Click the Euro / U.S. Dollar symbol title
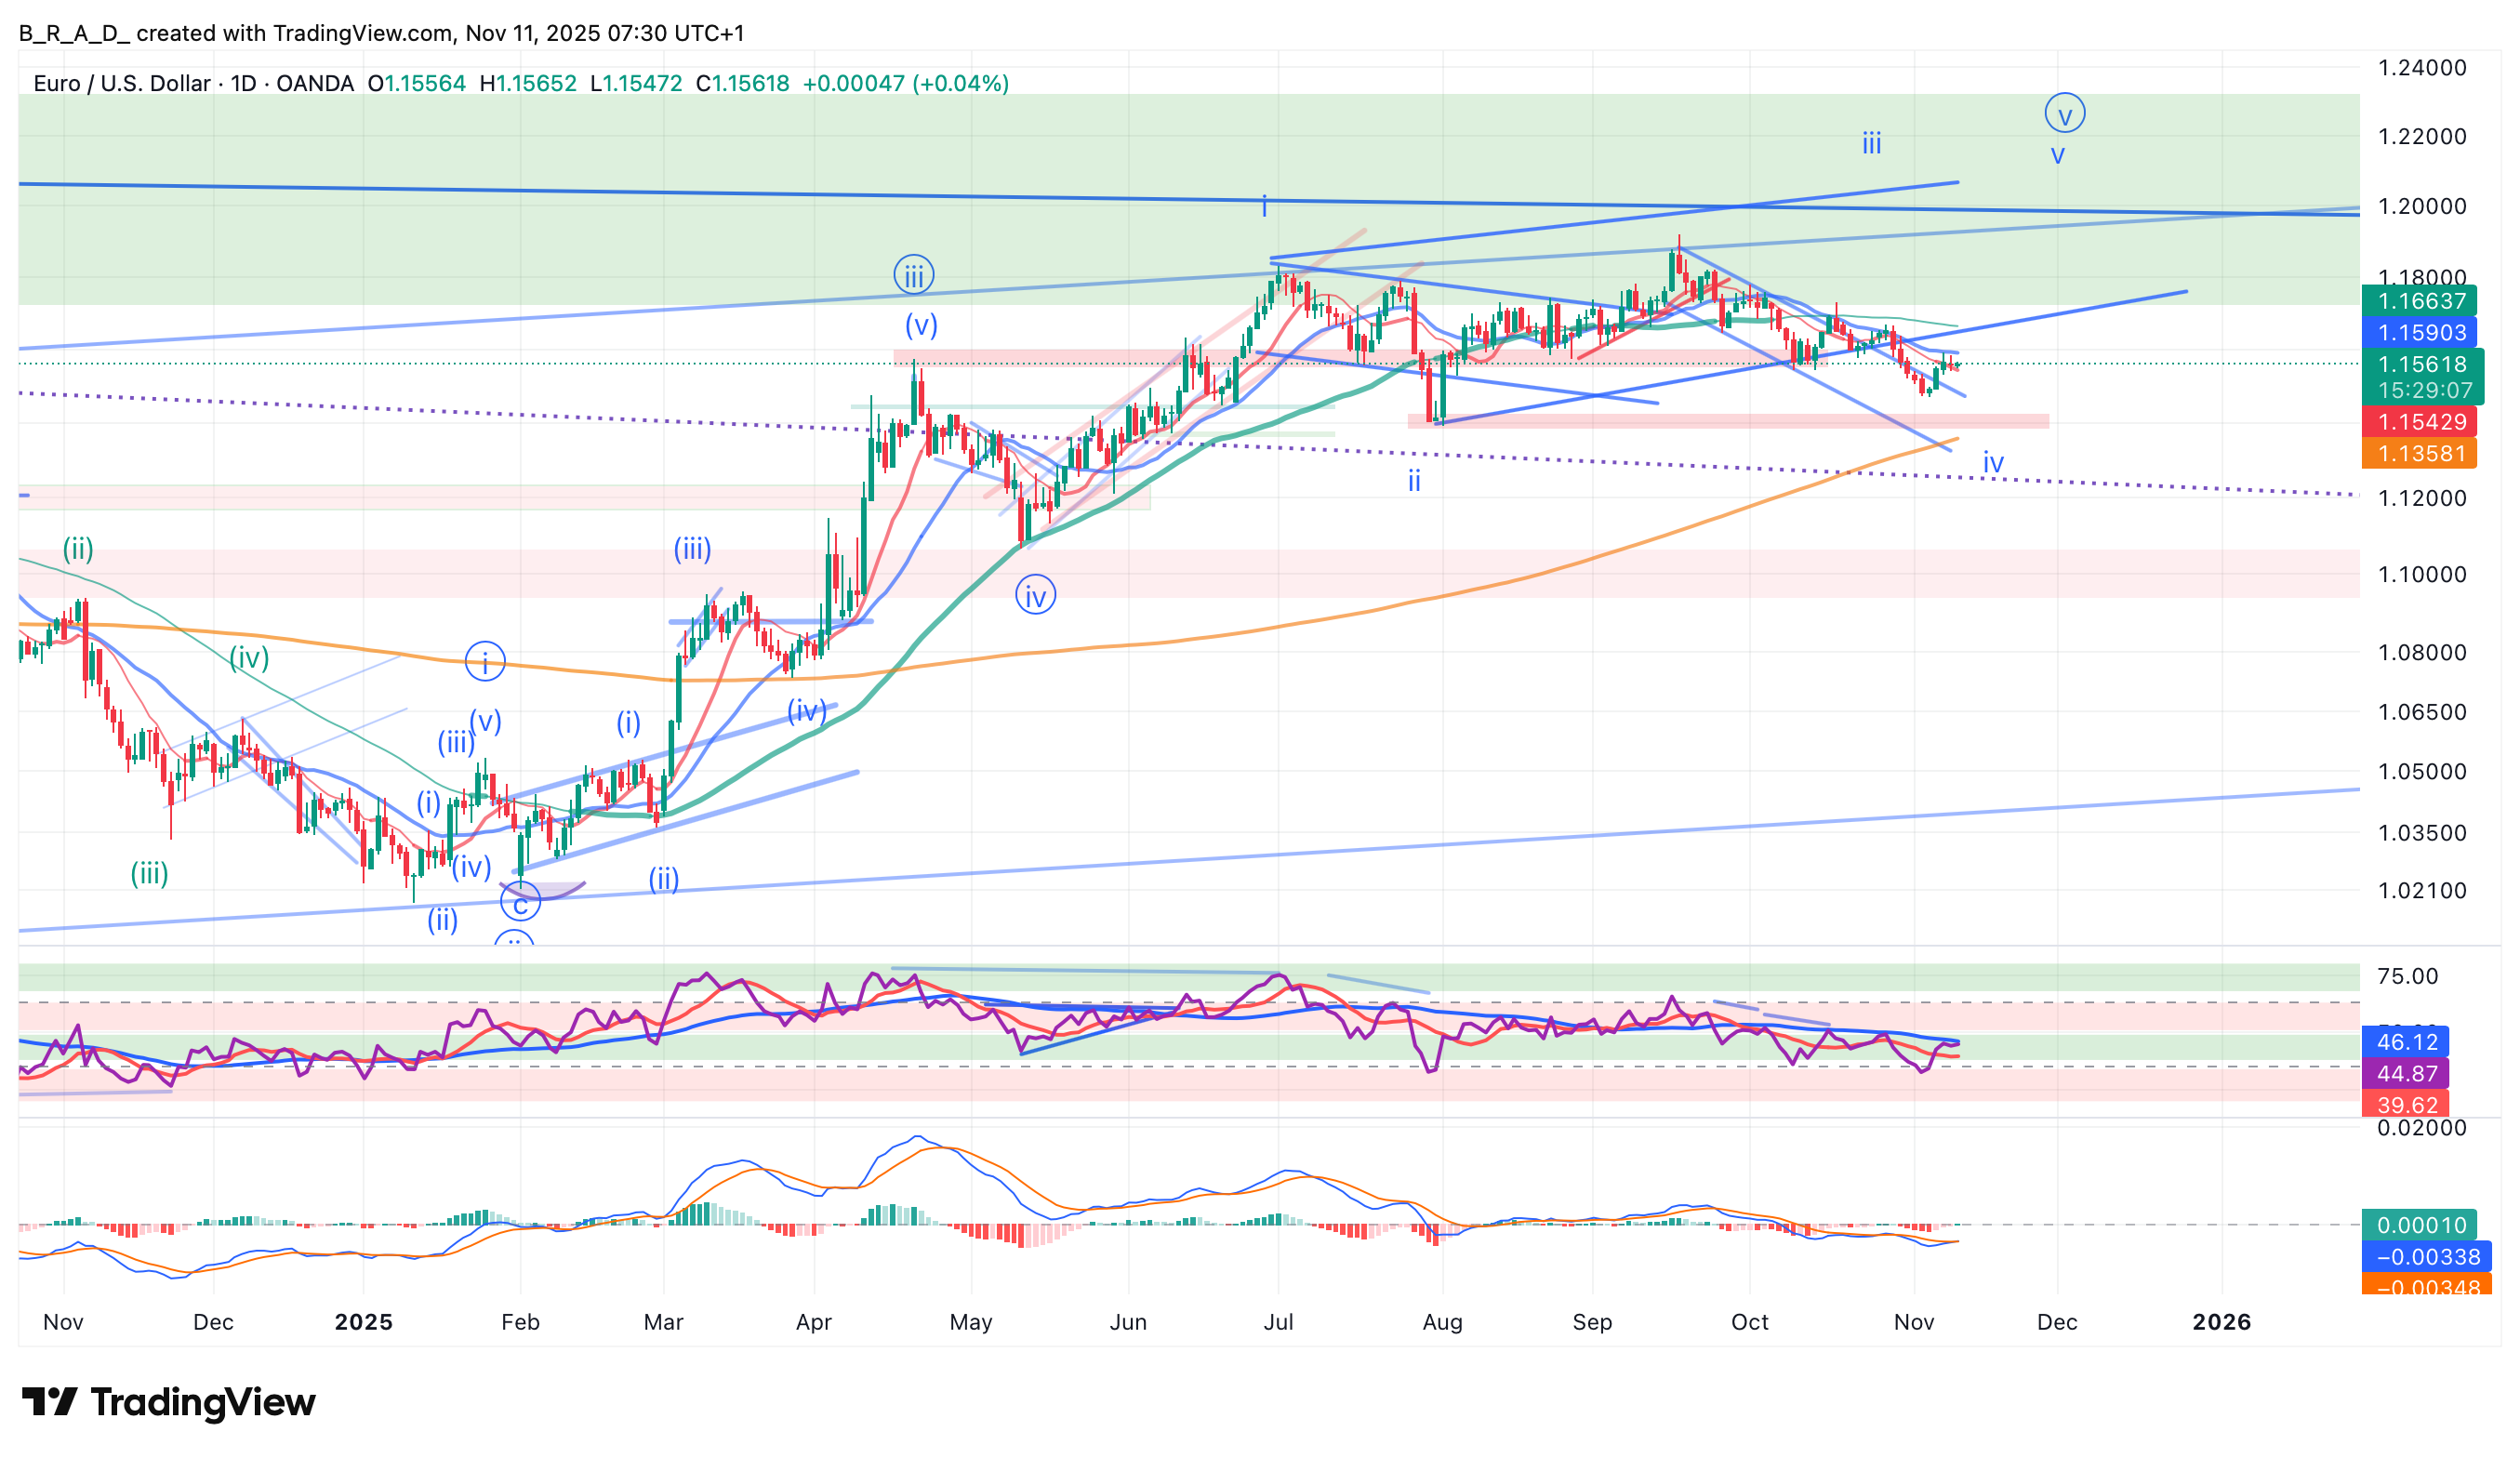This screenshot has width=2520, height=1458. coord(122,83)
